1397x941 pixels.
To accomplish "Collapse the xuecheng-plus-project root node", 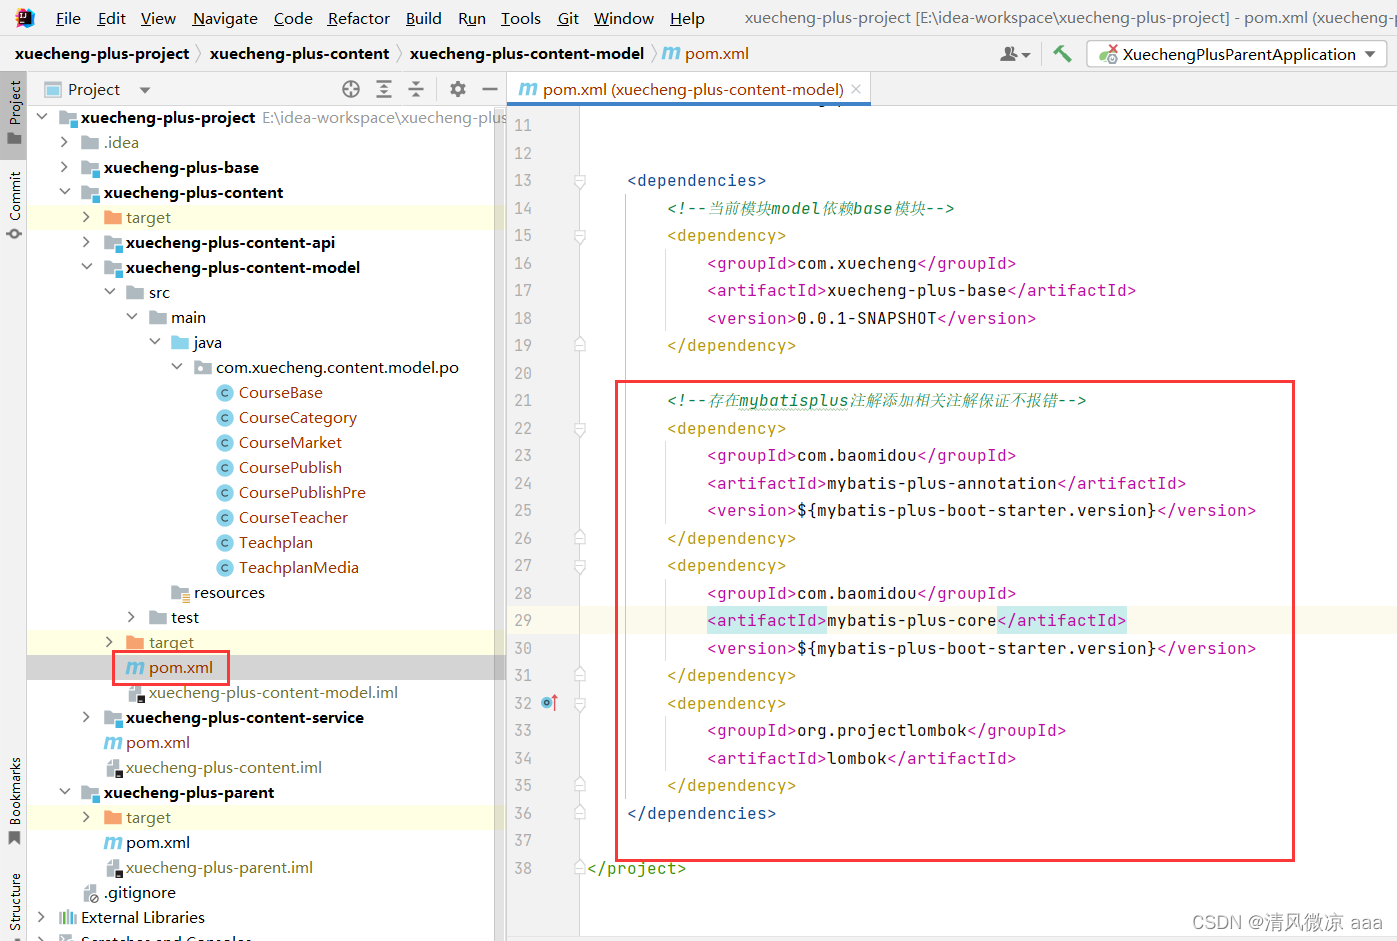I will pyautogui.click(x=42, y=117).
